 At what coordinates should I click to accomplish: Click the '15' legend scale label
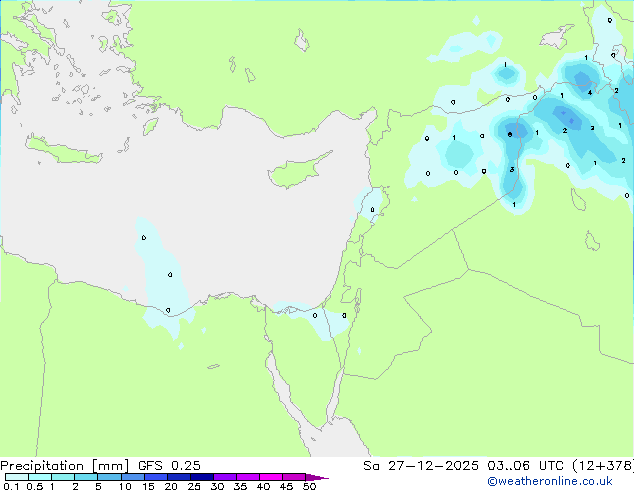coord(148,486)
